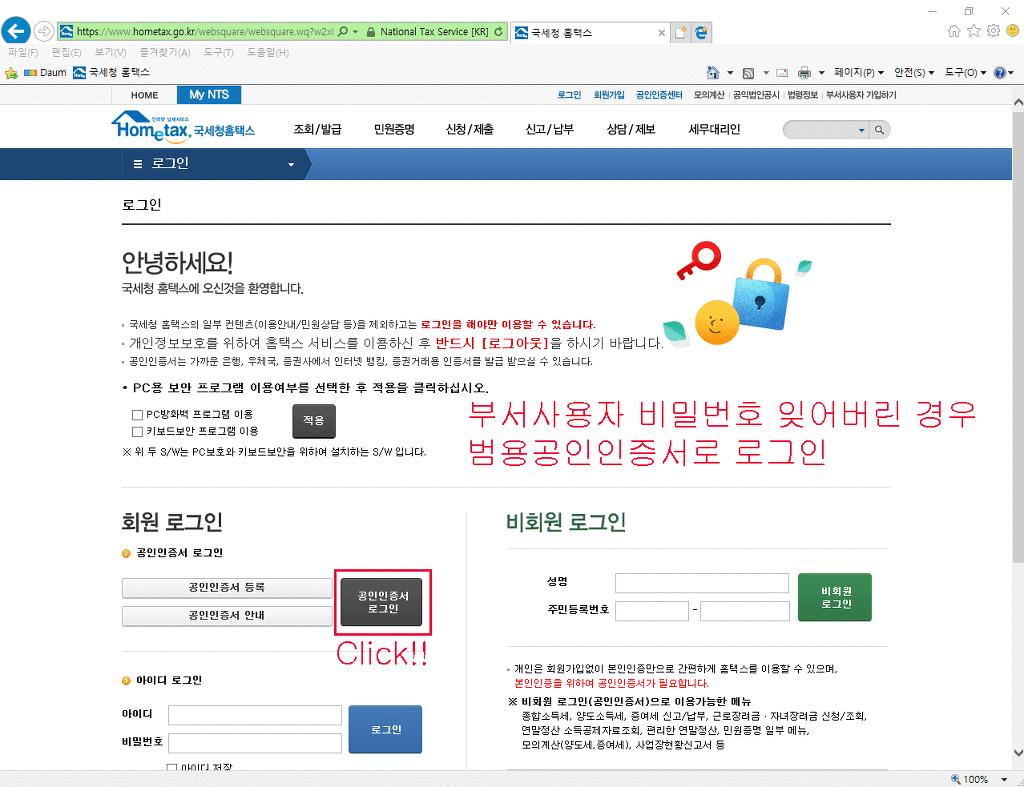Screen dimensions: 1024x787
Task: Expand the feeds dropdown arrow
Action: tap(765, 72)
